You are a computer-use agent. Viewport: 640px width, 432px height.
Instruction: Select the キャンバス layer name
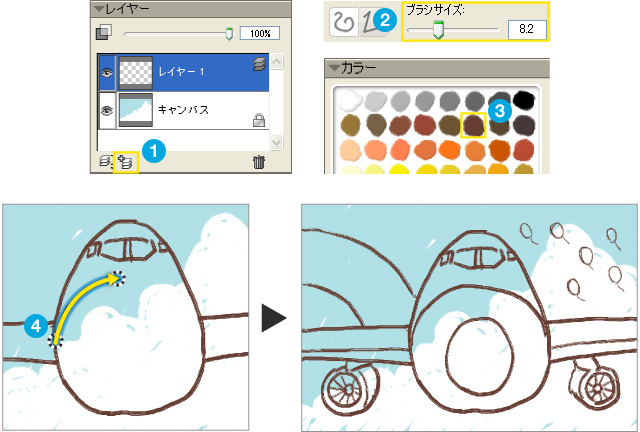click(x=183, y=109)
